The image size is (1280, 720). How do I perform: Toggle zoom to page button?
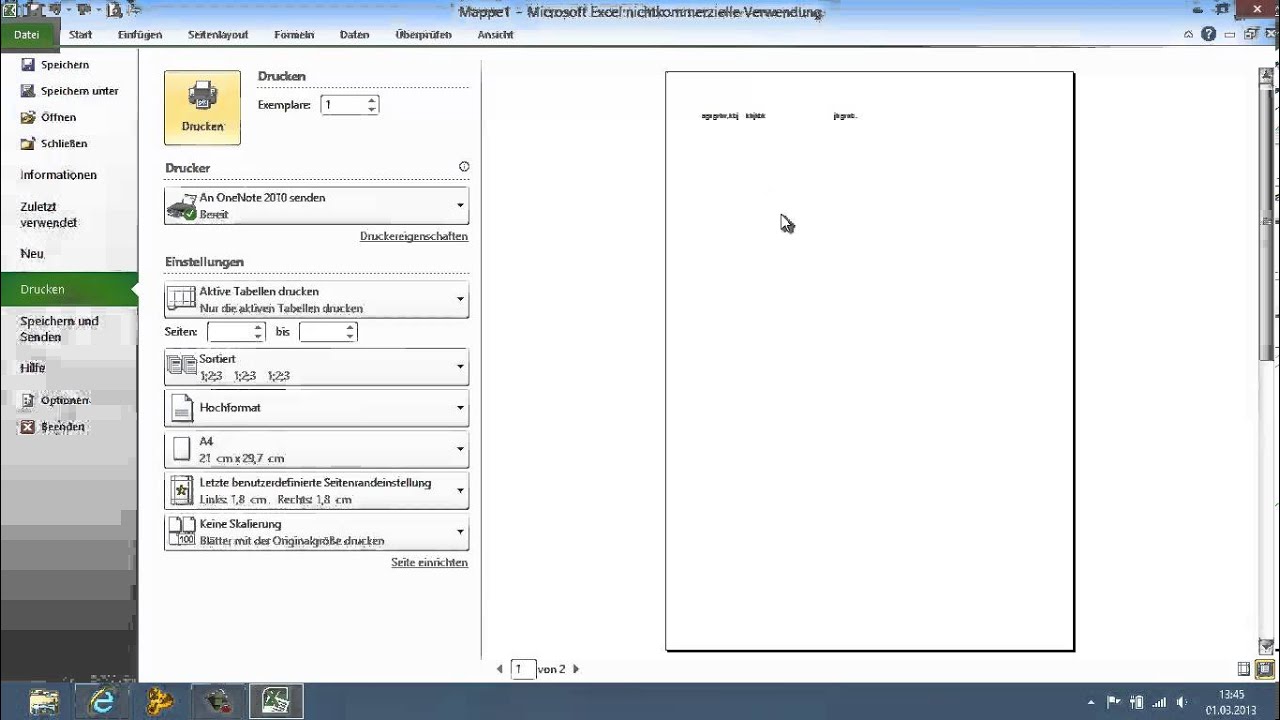[1264, 669]
